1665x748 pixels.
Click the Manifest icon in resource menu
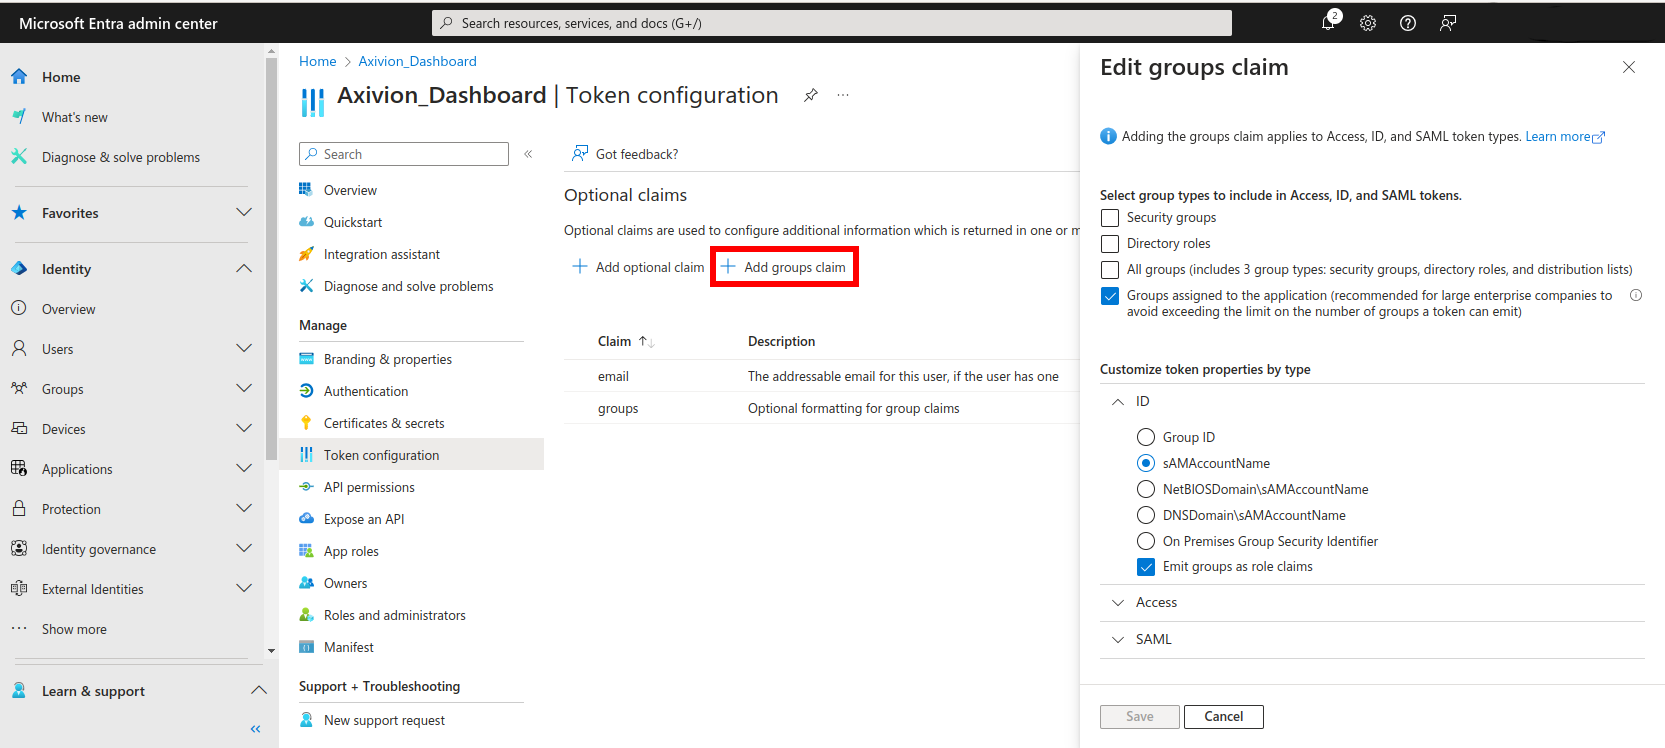pos(307,647)
